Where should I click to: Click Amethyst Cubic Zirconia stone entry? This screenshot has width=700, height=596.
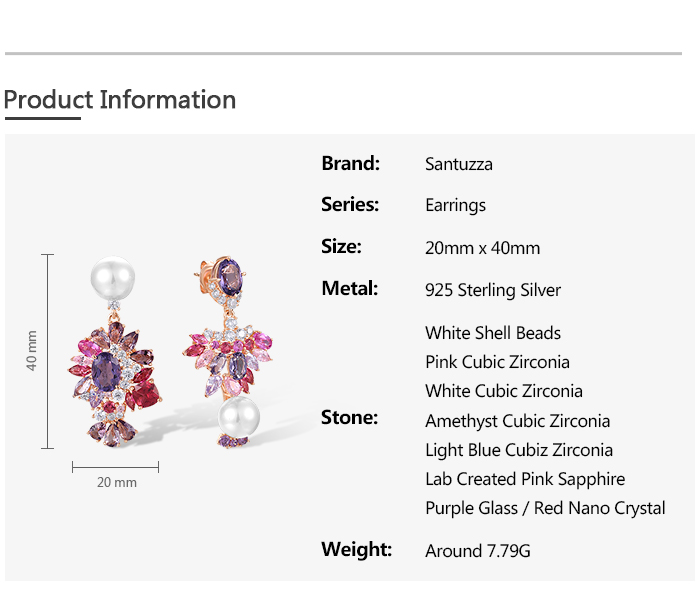point(517,421)
